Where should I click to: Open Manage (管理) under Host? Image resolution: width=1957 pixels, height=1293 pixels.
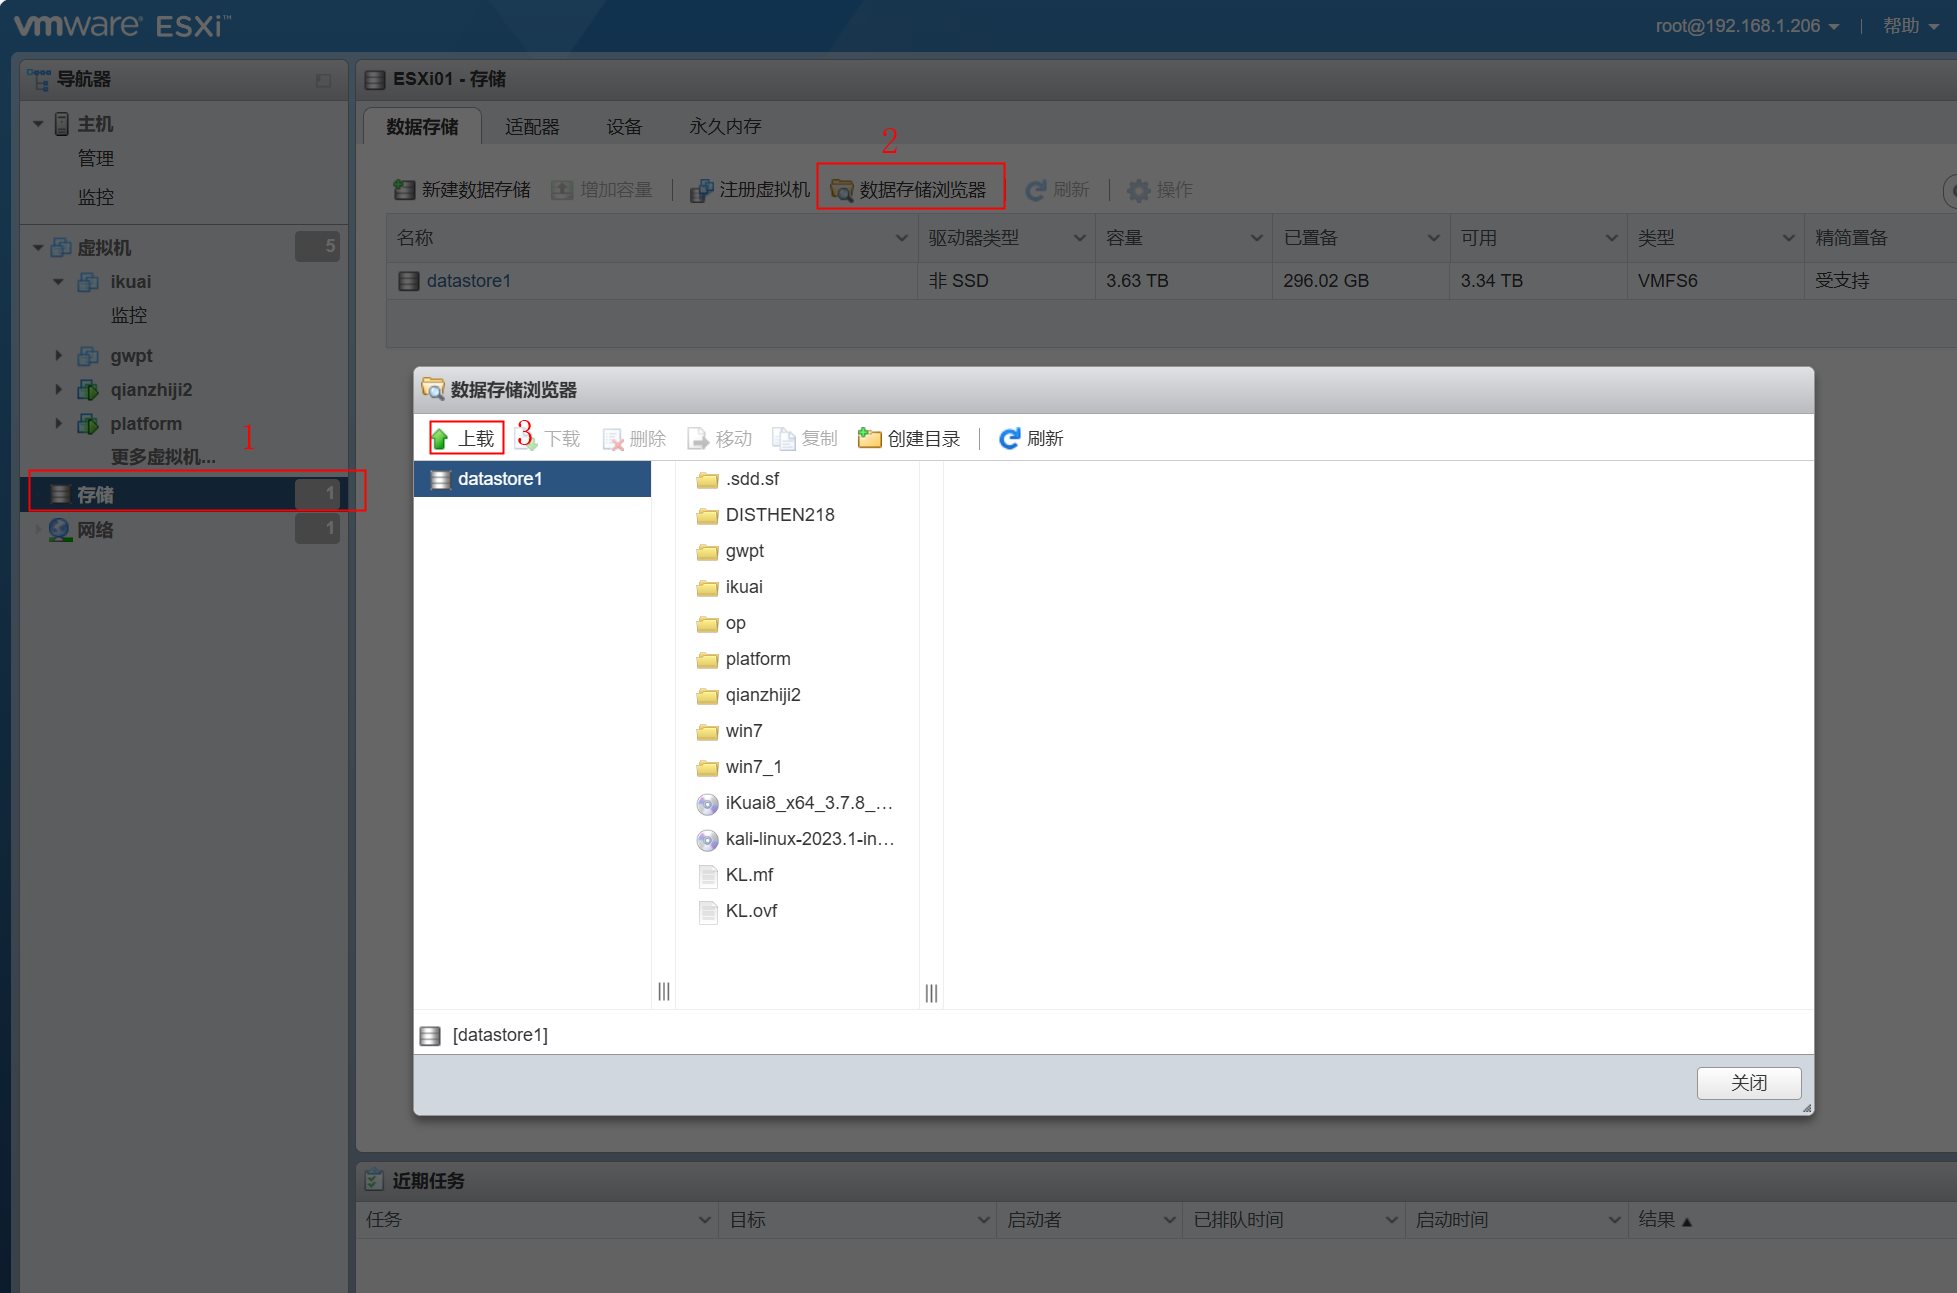click(96, 158)
